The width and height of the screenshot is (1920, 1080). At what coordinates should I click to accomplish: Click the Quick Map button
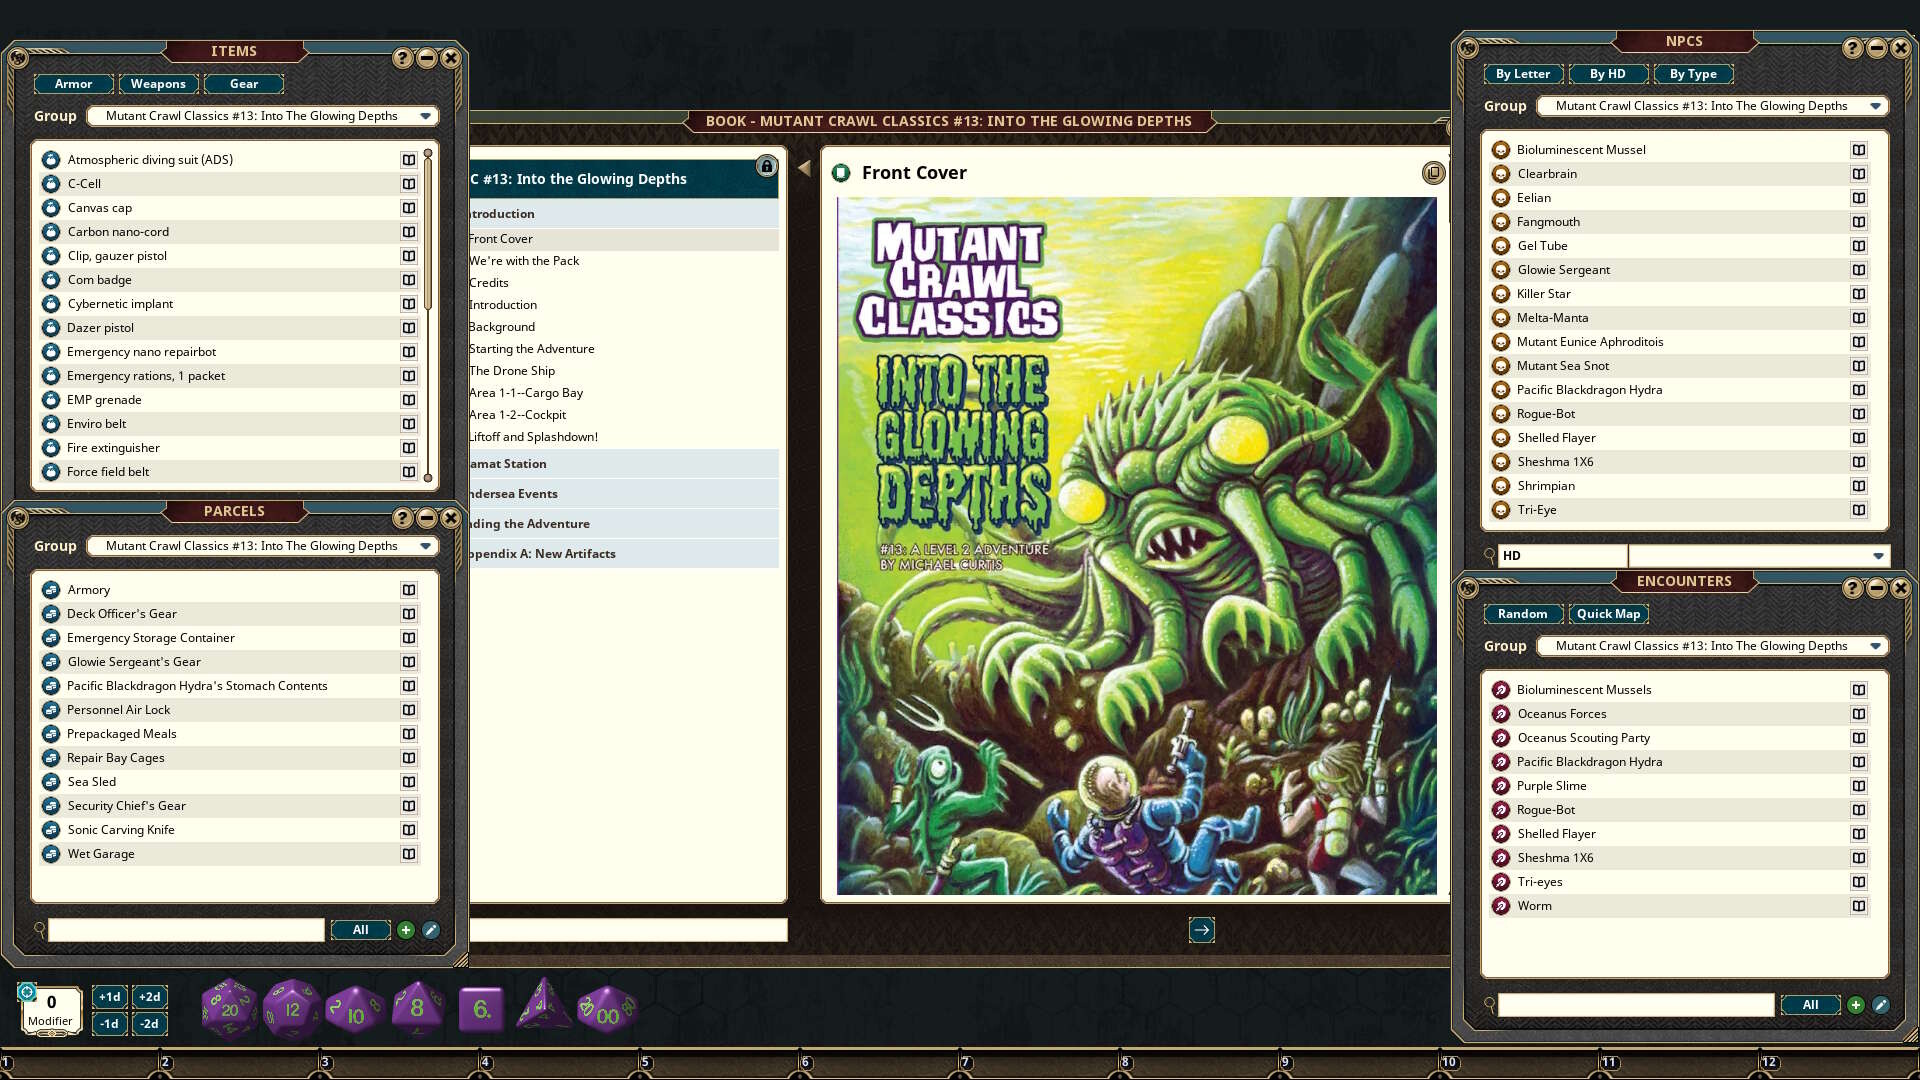[1608, 614]
